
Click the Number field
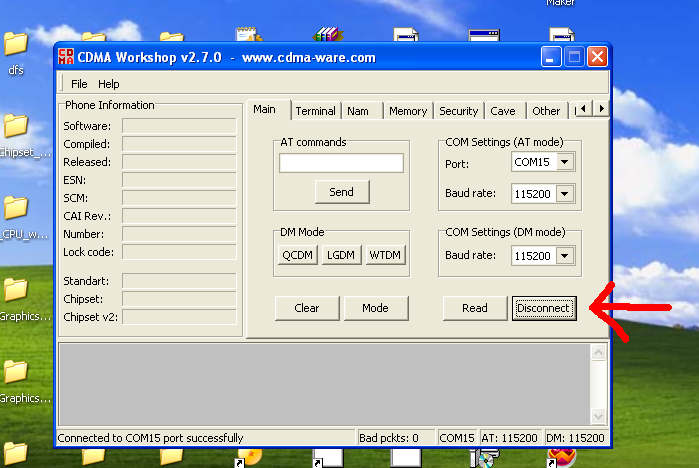179,234
